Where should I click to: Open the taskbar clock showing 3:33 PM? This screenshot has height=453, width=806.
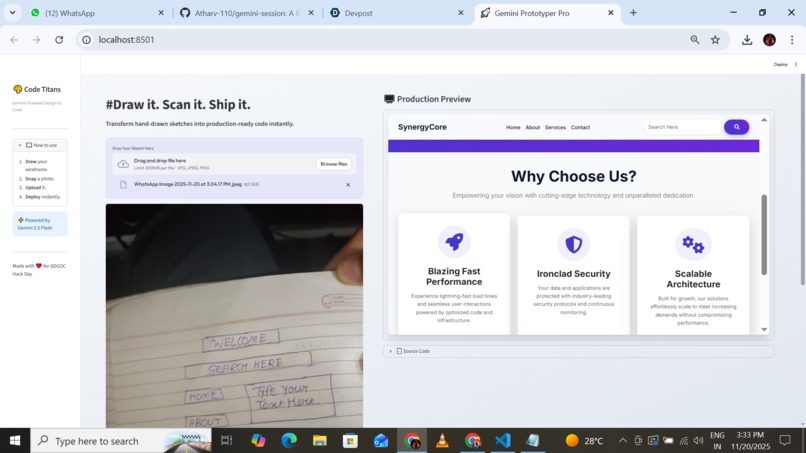coord(750,441)
